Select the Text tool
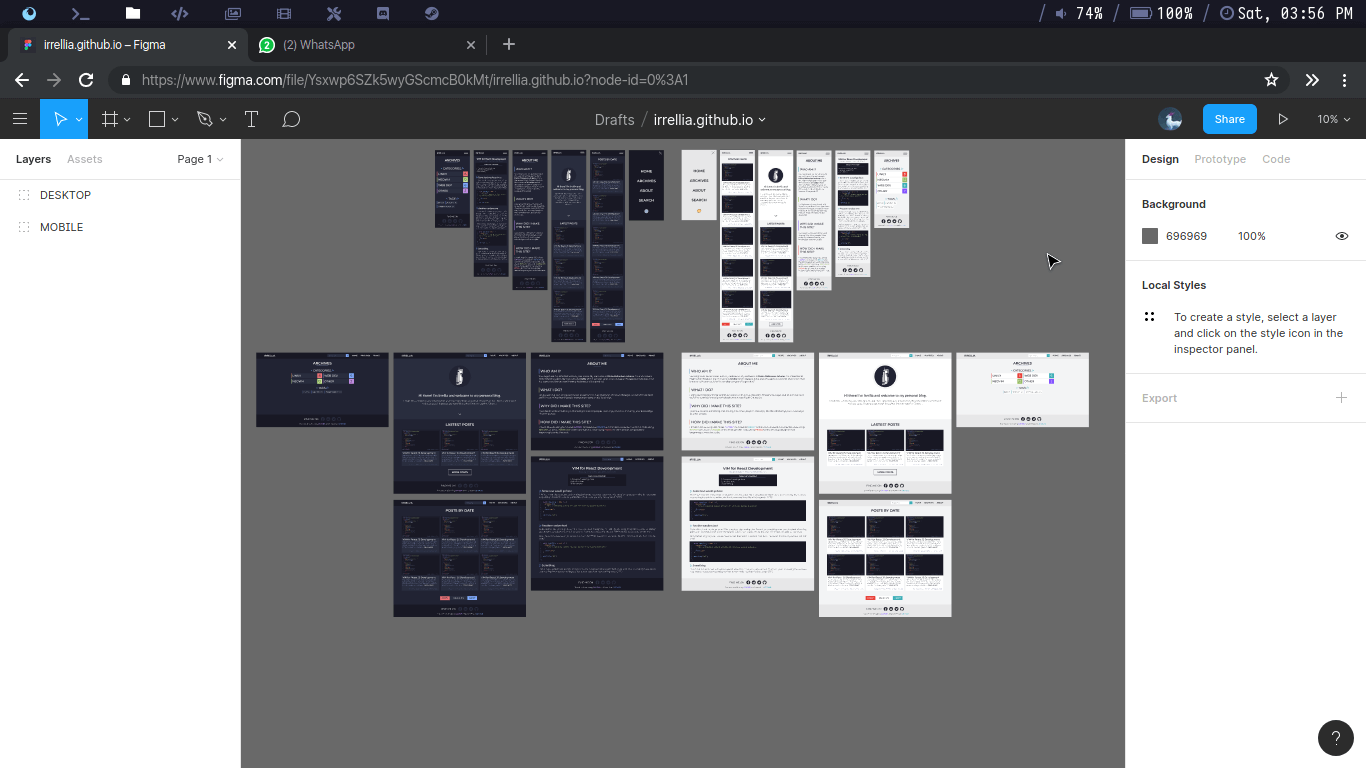This screenshot has height=768, width=1366. (251, 119)
